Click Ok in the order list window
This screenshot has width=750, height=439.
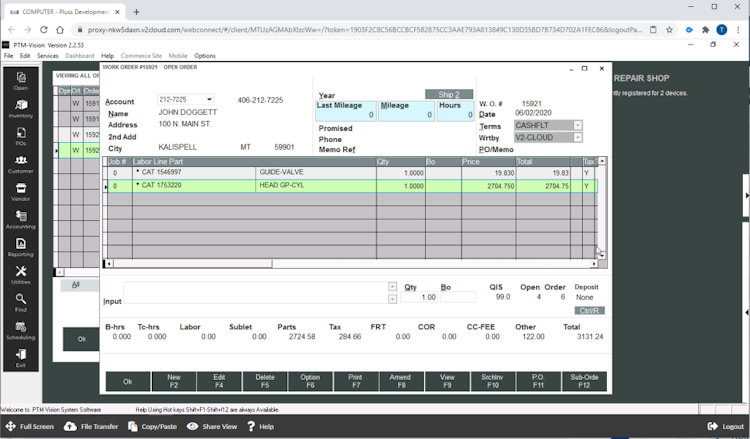tap(82, 339)
